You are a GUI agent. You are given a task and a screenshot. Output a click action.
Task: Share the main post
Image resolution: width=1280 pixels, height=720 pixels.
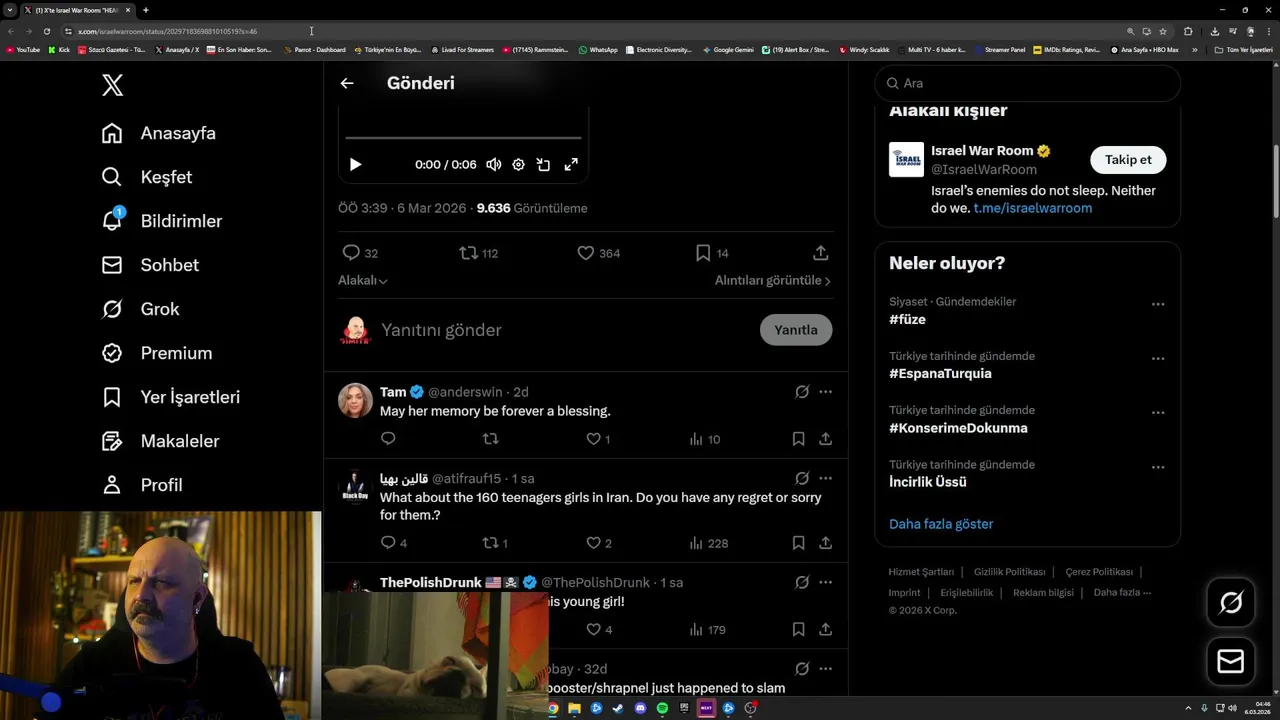(x=820, y=253)
